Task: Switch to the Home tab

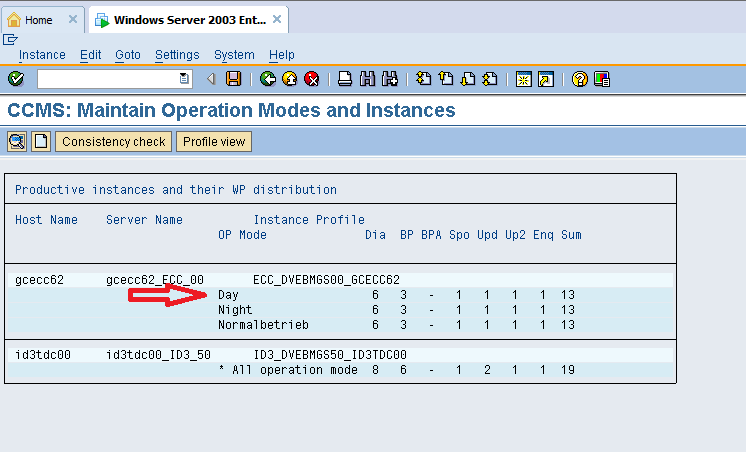Action: 39,20
